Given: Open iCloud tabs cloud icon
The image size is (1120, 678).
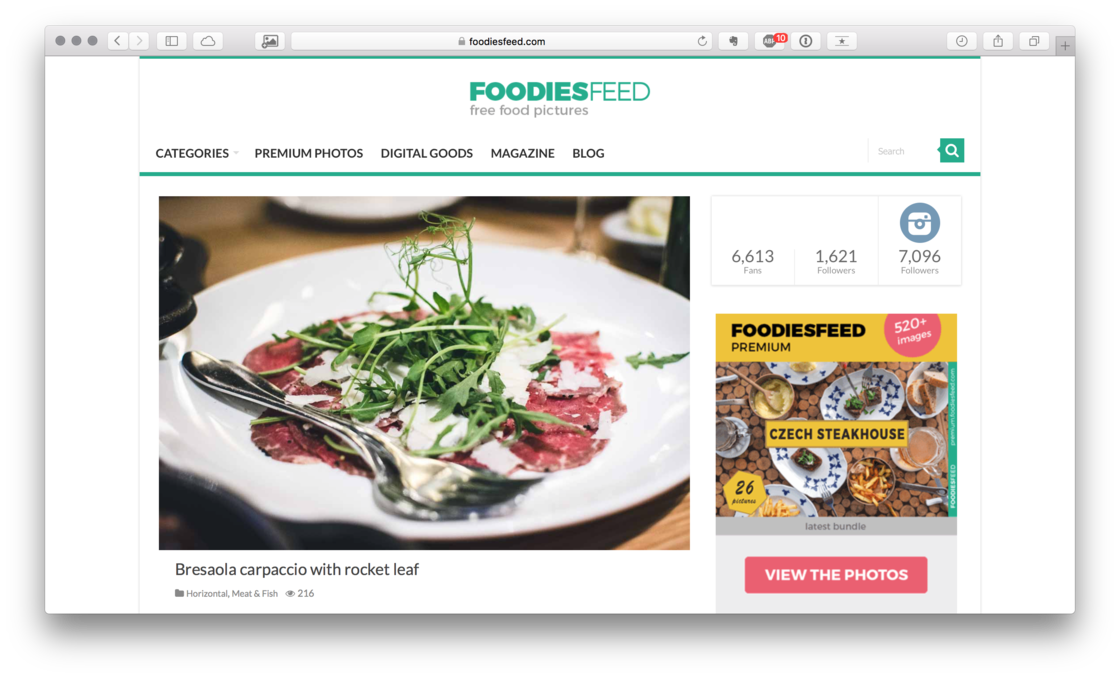Looking at the screenshot, I should 208,41.
